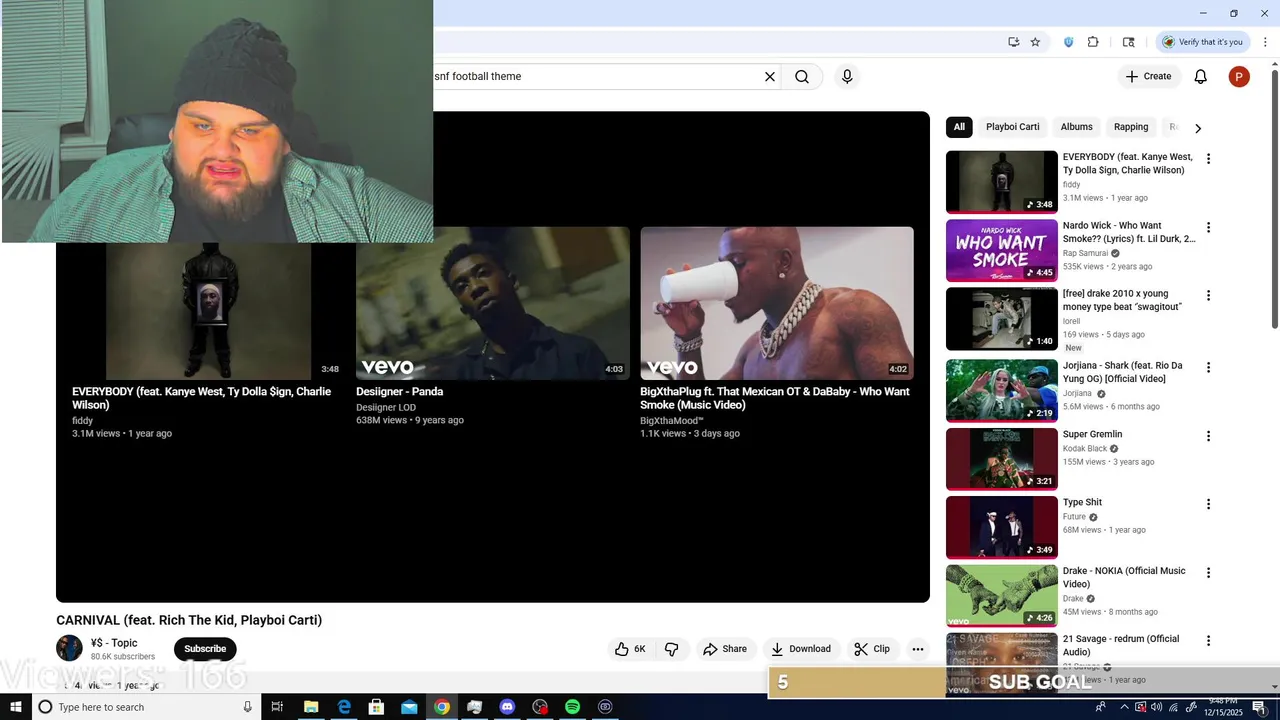Open drake 2010 type beat thumbnail

click(x=1002, y=318)
